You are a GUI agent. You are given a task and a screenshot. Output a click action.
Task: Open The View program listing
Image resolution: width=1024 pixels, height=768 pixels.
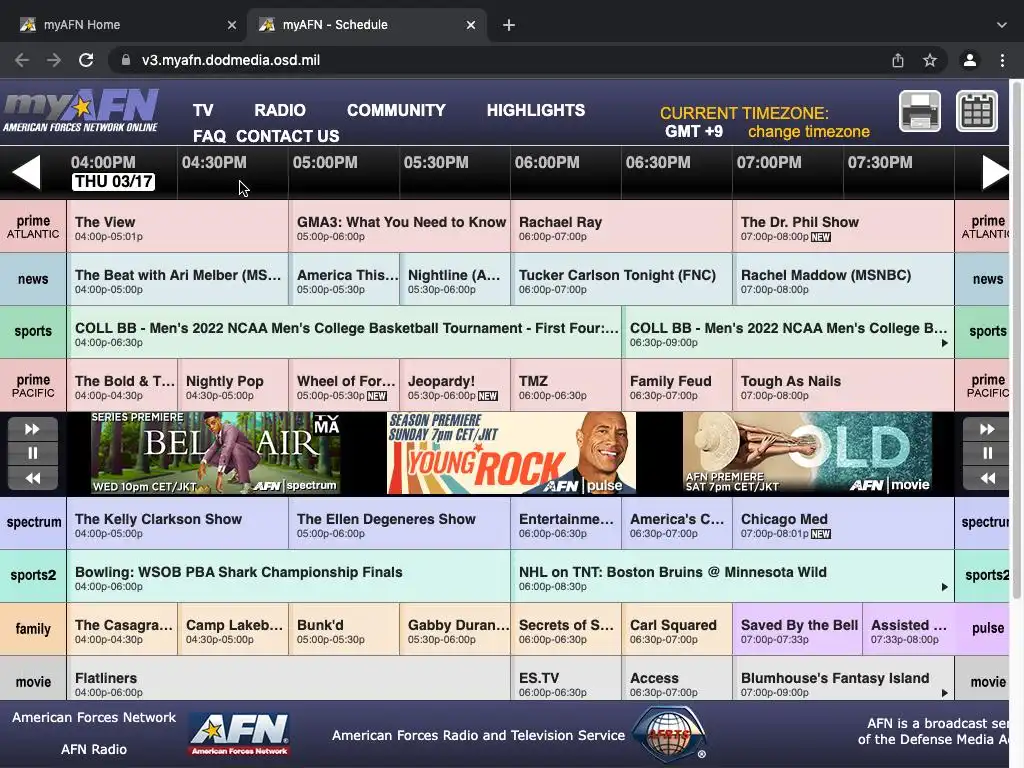click(x=178, y=226)
